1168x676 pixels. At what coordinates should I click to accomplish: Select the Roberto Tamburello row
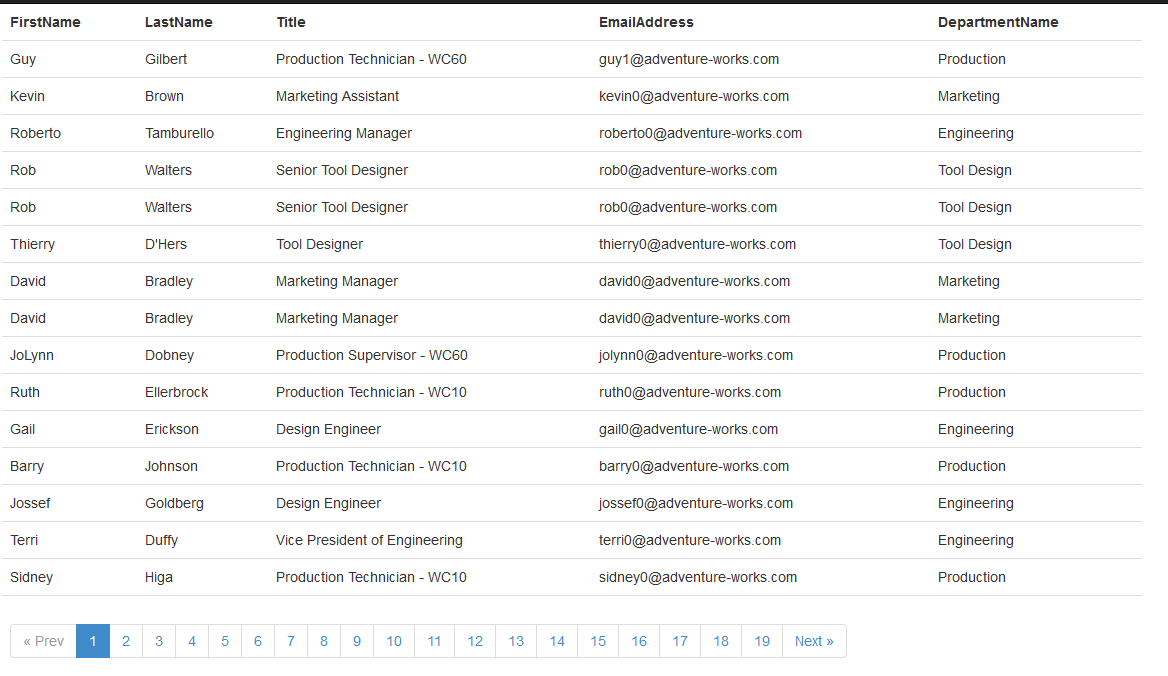(x=571, y=133)
